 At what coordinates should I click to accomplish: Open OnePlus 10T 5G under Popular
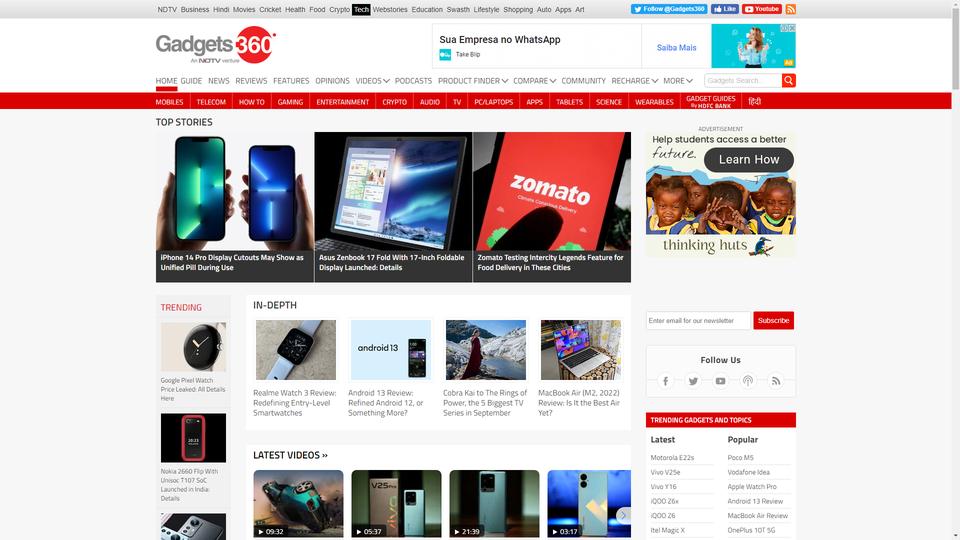751,530
